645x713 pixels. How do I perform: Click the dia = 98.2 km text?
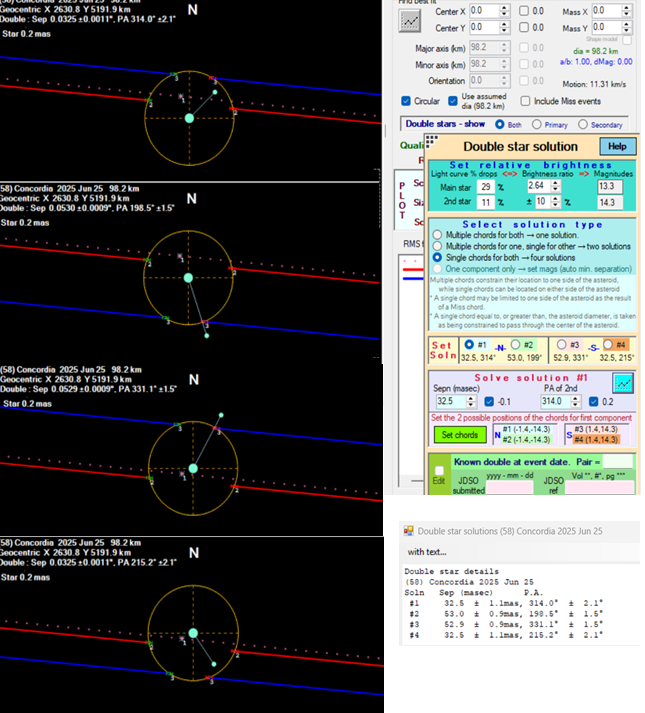[595, 51]
